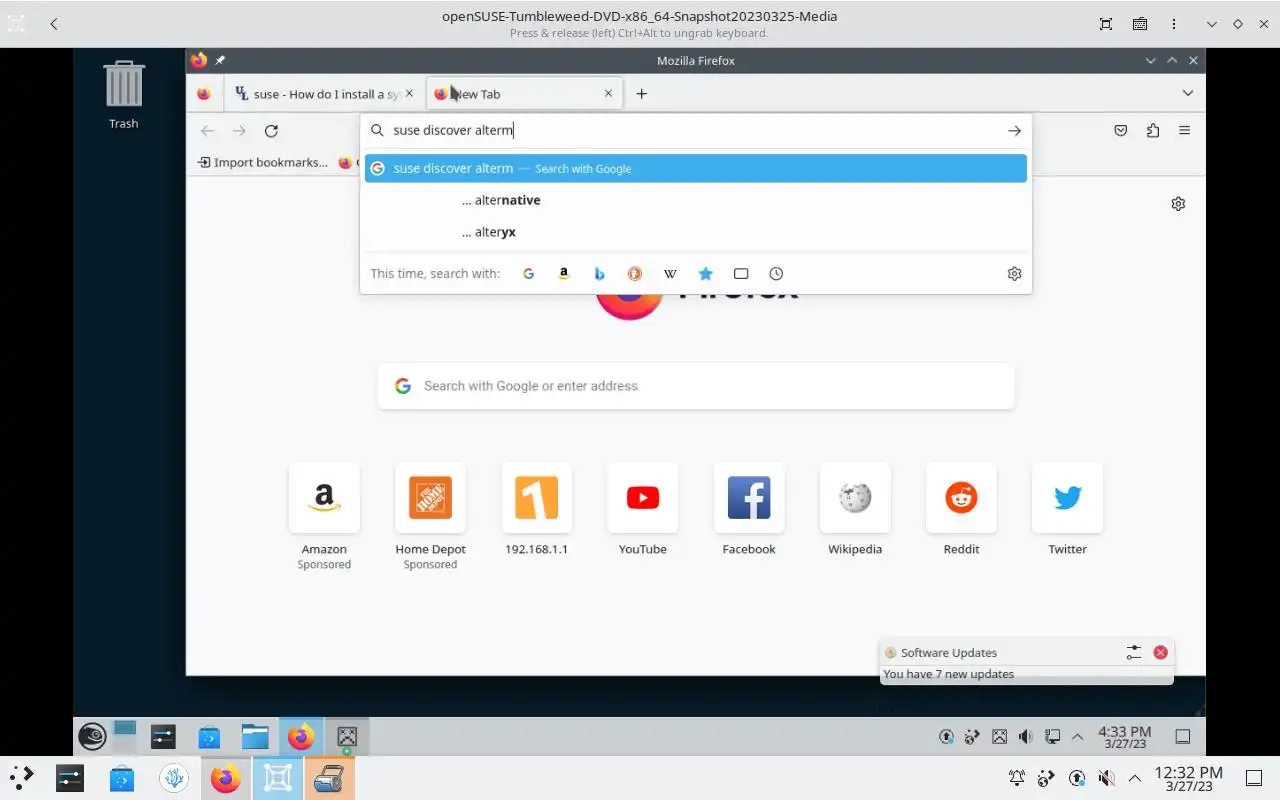The width and height of the screenshot is (1280, 800).
Task: Close the 'suse - How do I install' tab
Action: coord(408,94)
